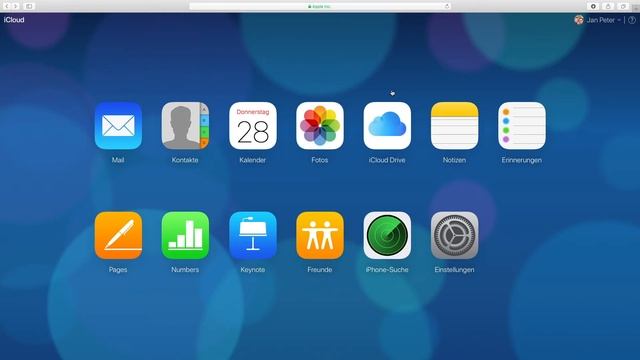Viewport: 640px width, 360px height.
Task: Toggle the Safari sidebar button
Action: (29, 6)
